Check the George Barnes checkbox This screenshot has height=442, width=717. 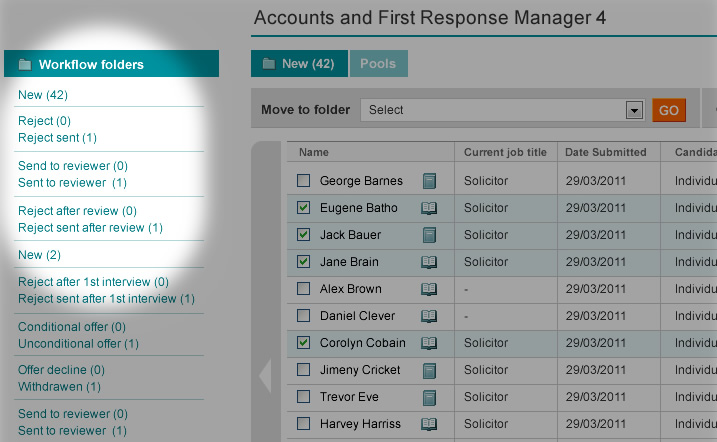[304, 181]
